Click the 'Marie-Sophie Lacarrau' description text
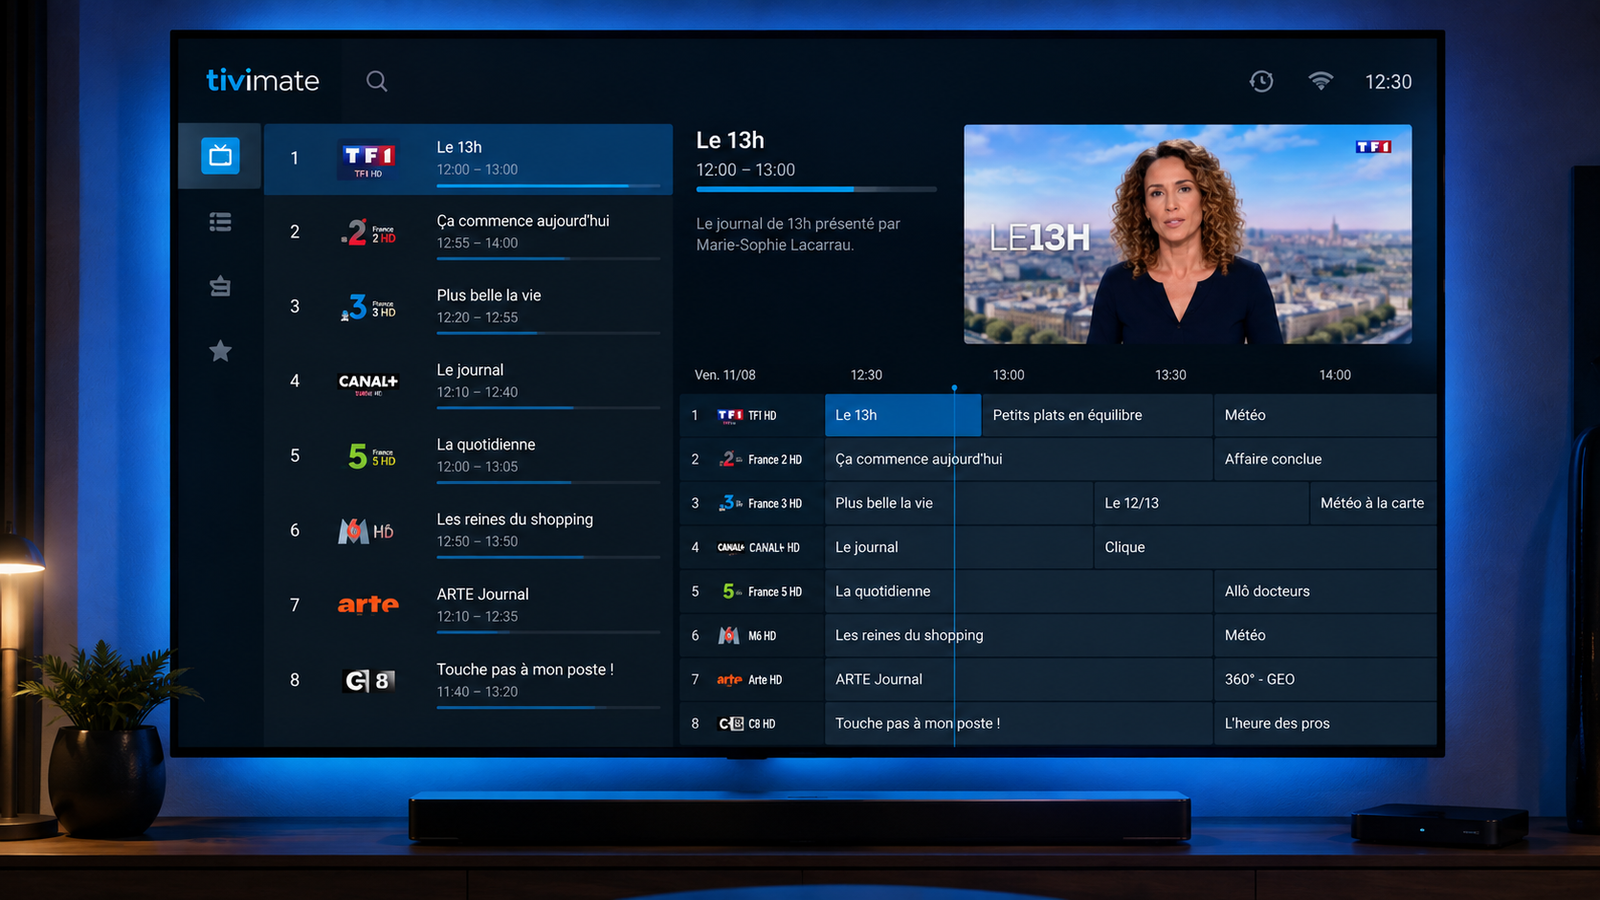Screen dimensions: 1600x900 [774, 245]
